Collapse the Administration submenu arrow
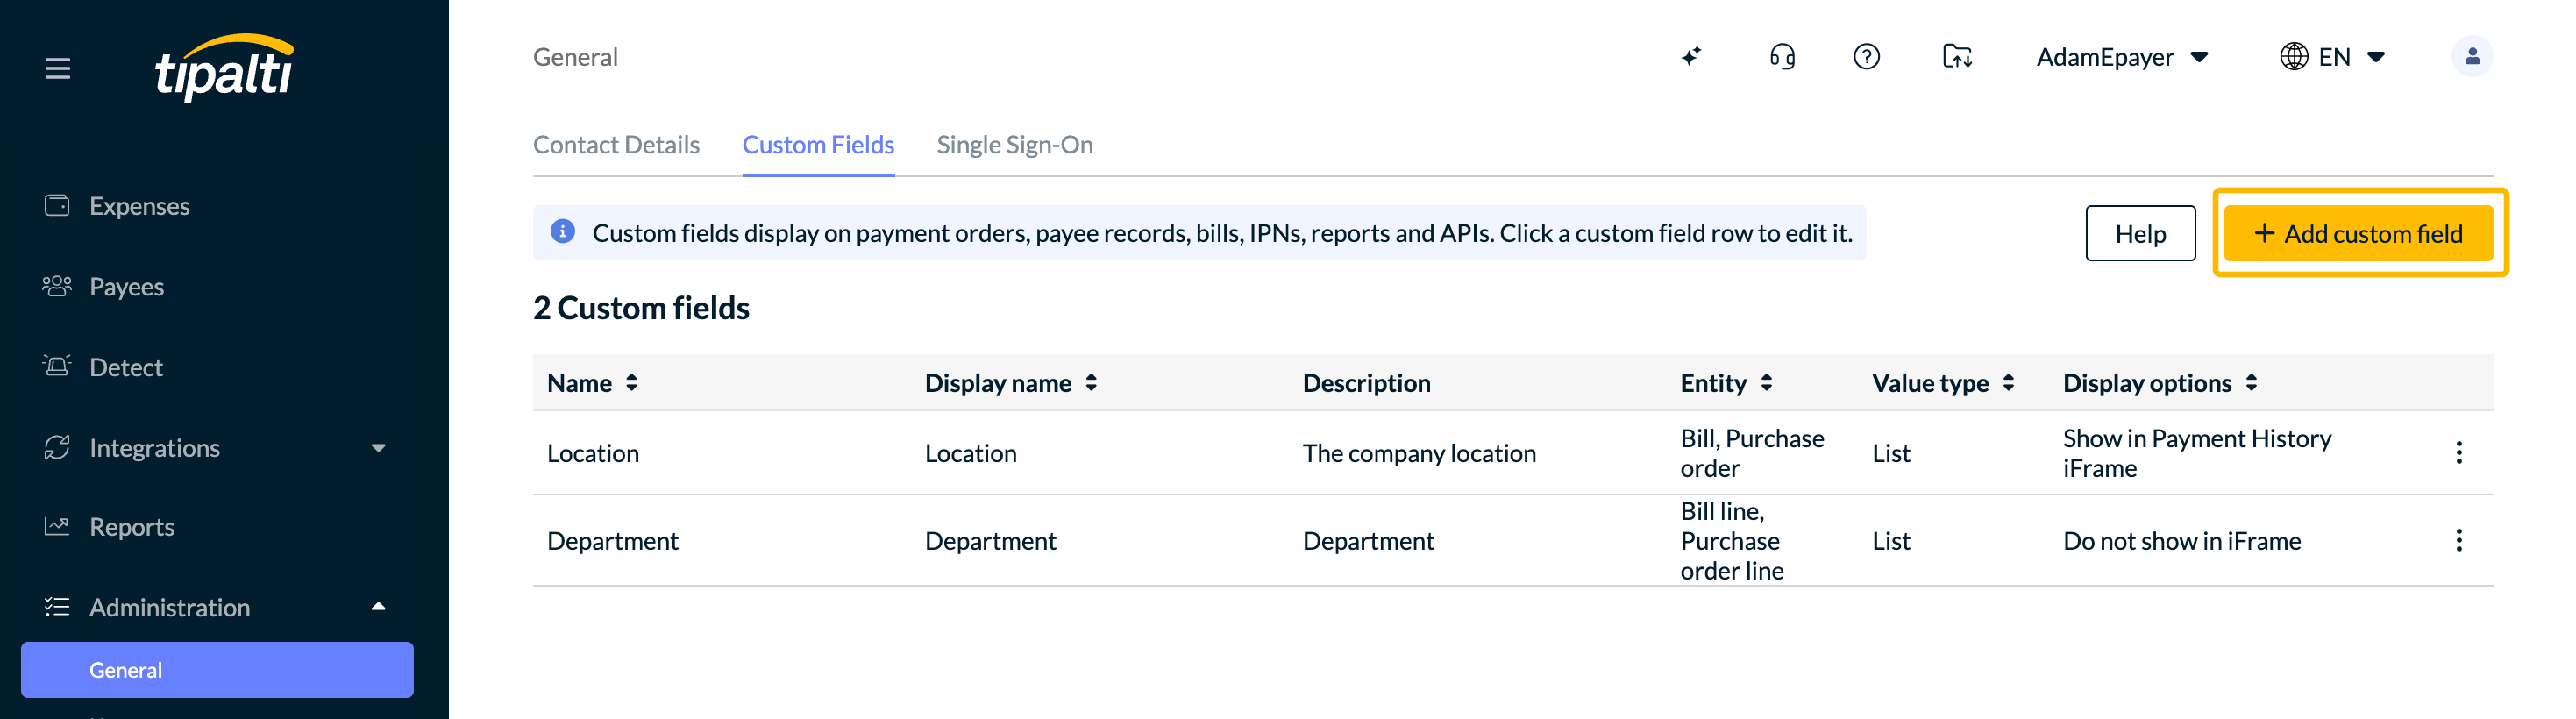The image size is (2576, 719). [378, 606]
